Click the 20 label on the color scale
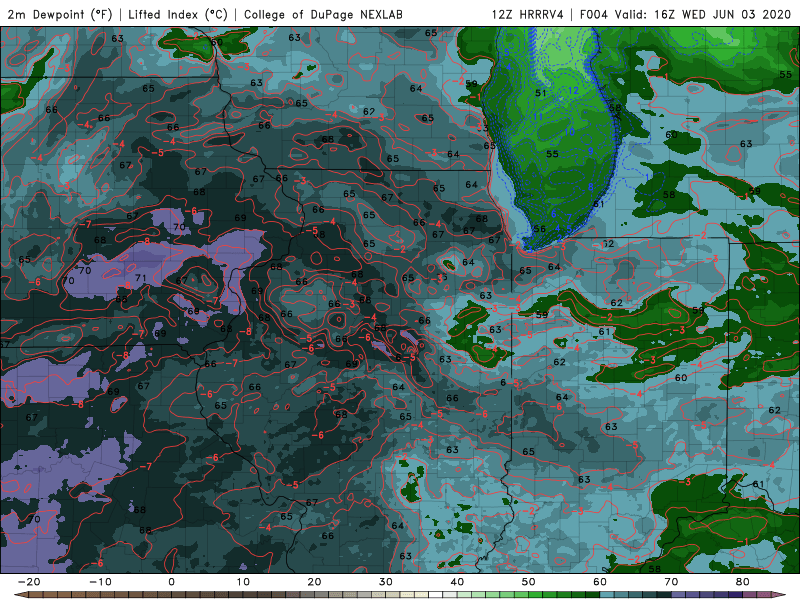The height and width of the screenshot is (600, 800). click(x=314, y=582)
